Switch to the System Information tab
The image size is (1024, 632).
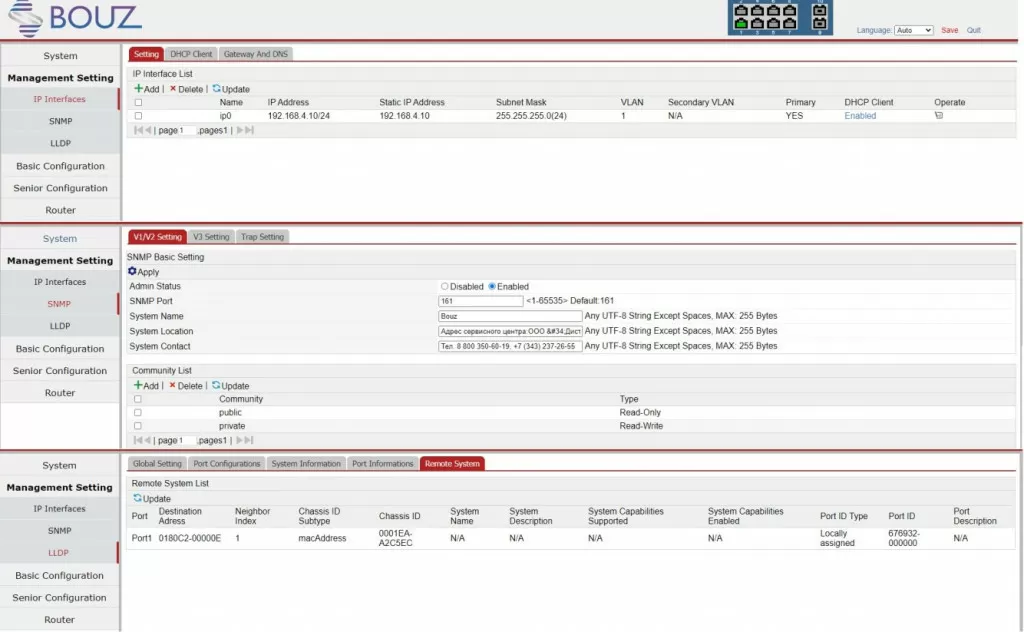click(306, 464)
